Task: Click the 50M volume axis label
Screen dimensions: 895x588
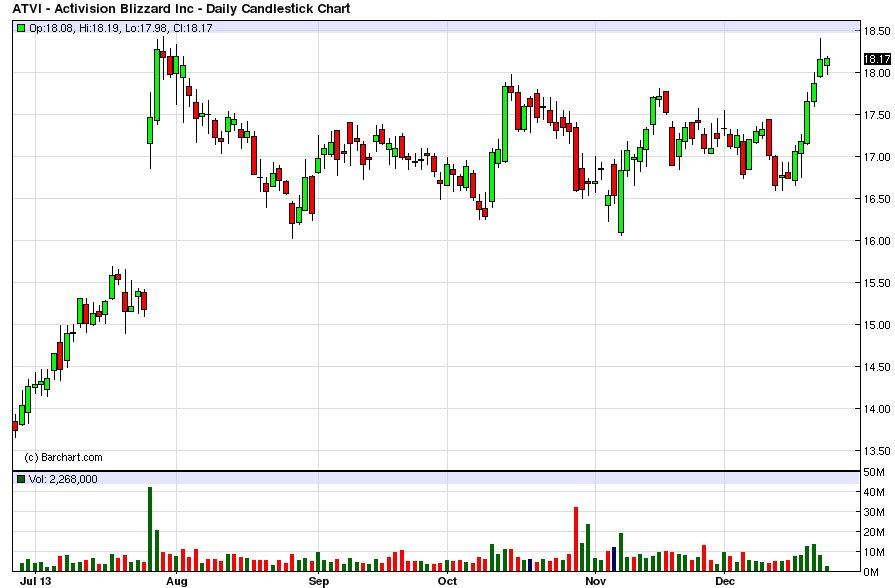Action: click(874, 472)
